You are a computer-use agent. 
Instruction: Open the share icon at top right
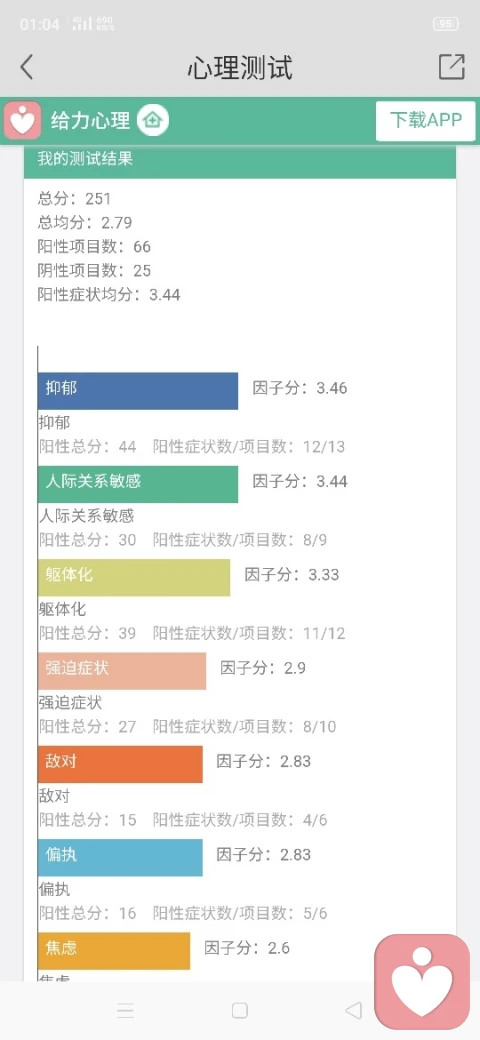click(451, 67)
